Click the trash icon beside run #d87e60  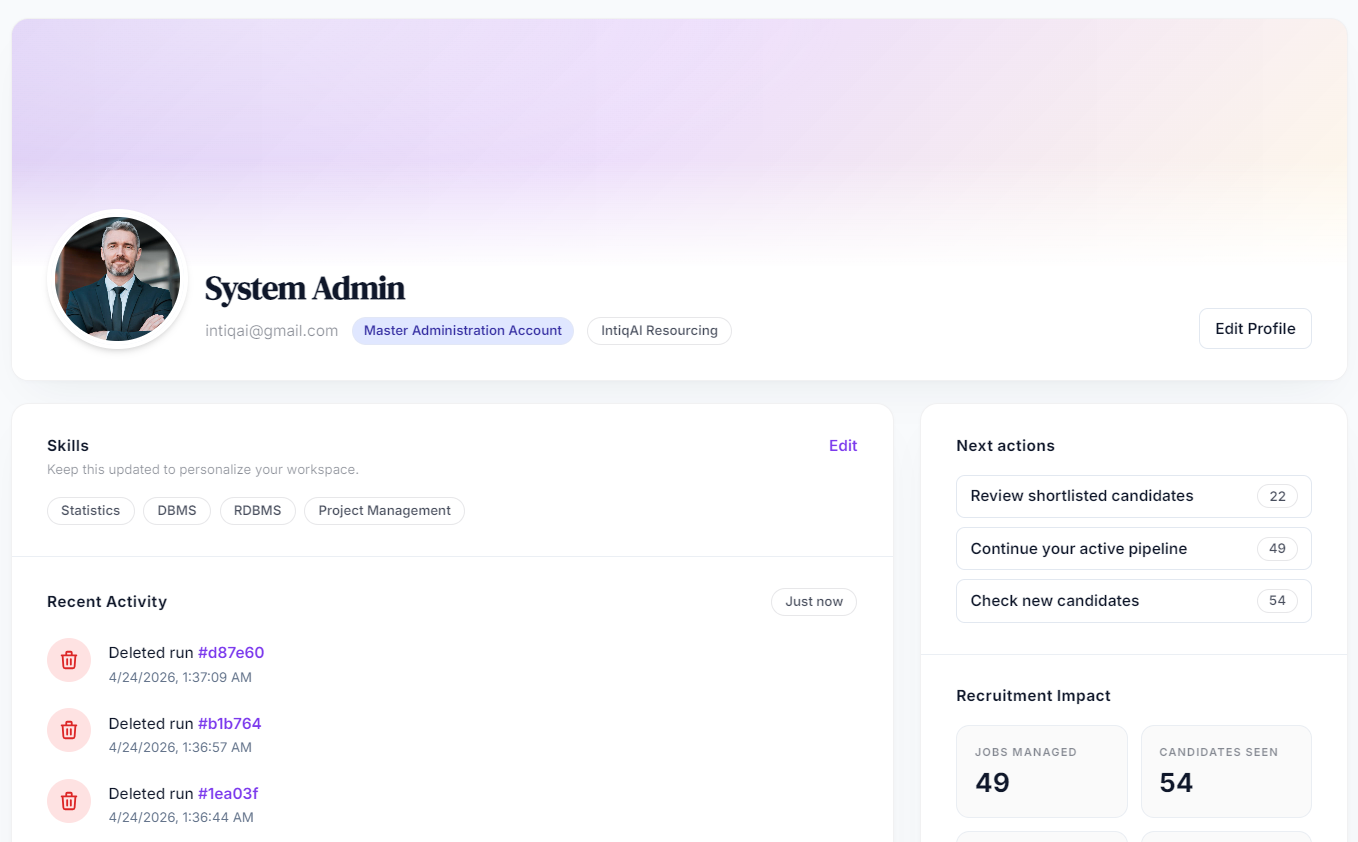(x=69, y=660)
